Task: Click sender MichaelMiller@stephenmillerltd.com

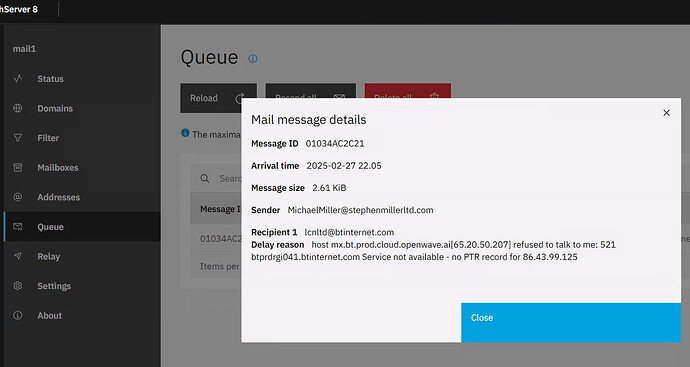Action: [360, 210]
